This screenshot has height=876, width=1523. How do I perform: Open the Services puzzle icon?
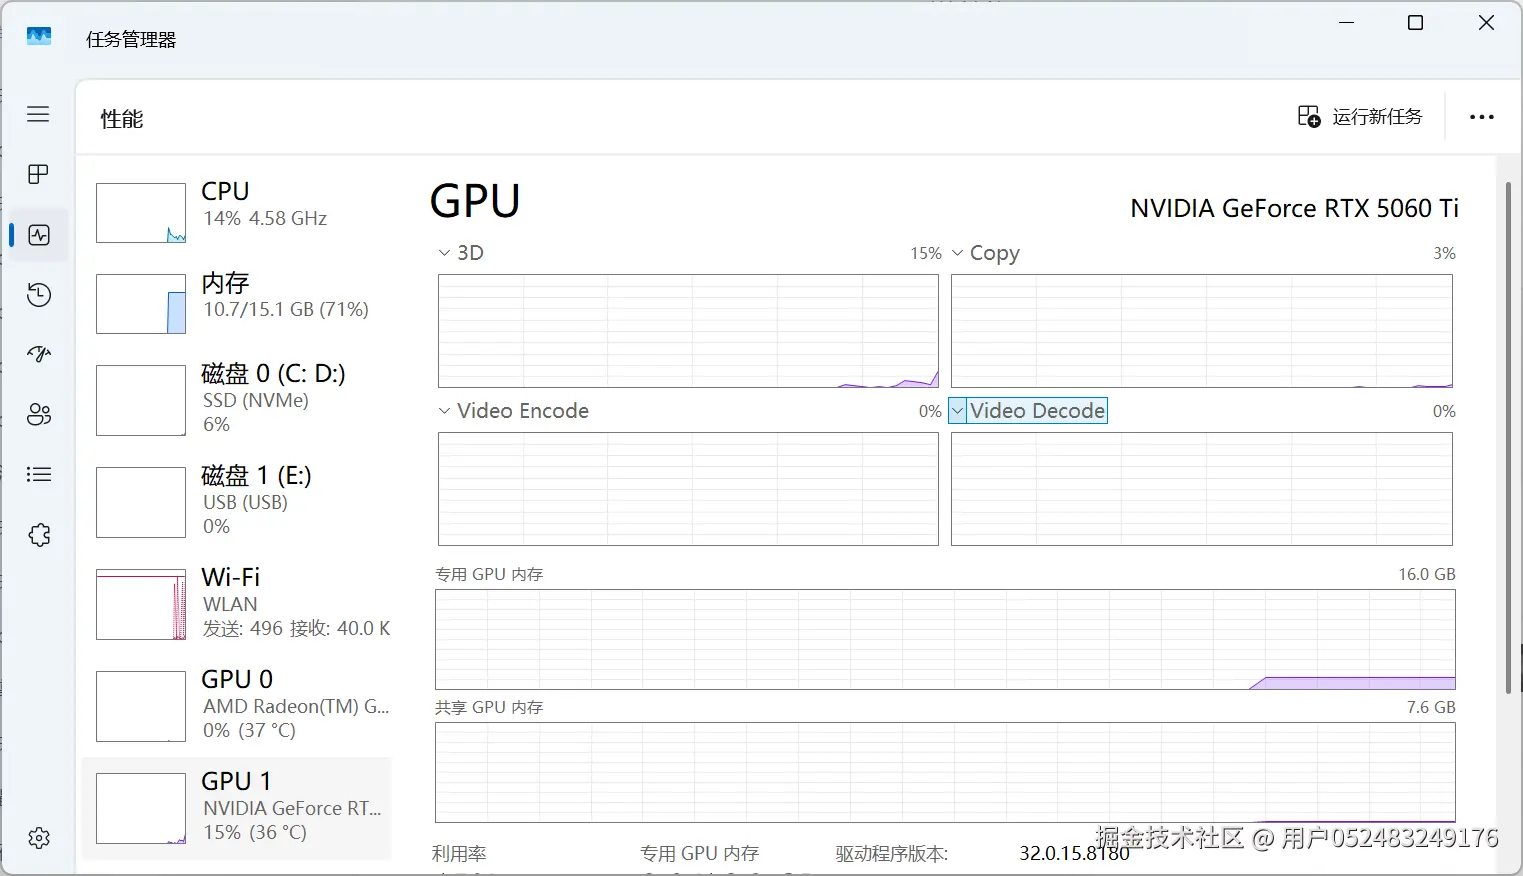click(x=39, y=535)
